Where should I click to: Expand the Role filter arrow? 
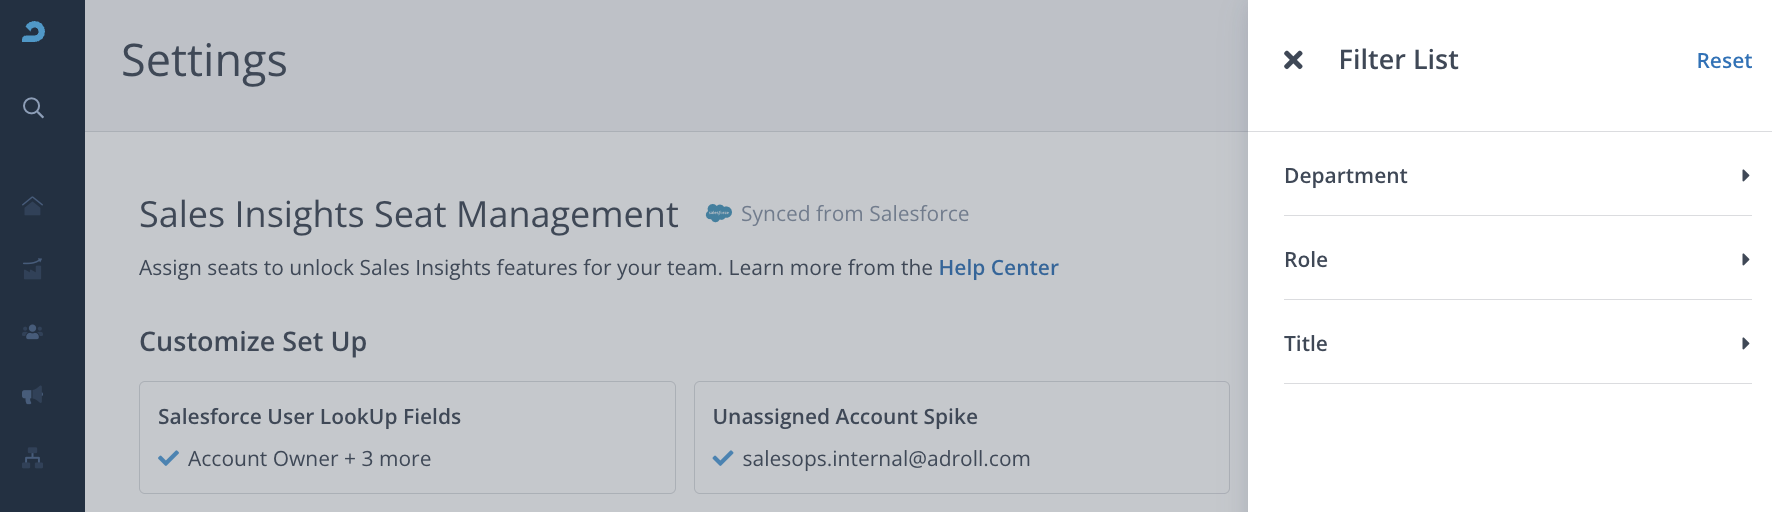1745,260
